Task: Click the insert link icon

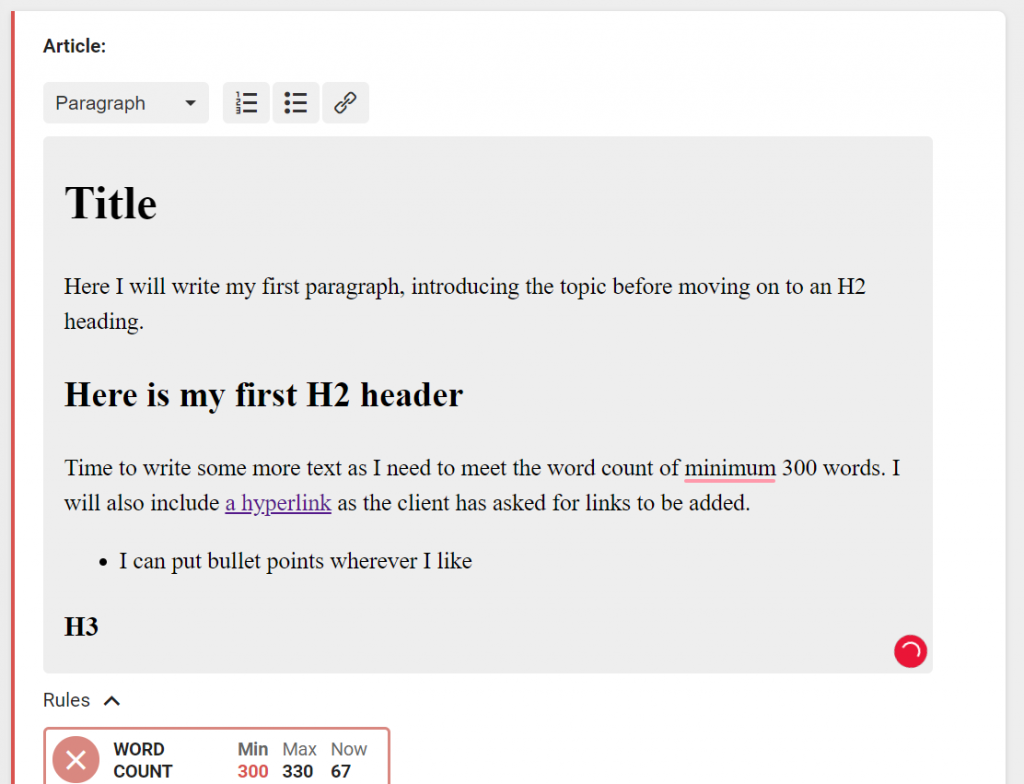Action: (345, 103)
